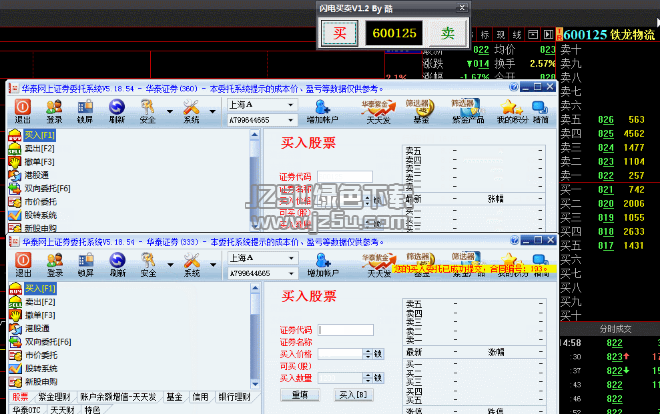Image resolution: width=660 pixels, height=414 pixels.
Task: Expand 系统 dropdown arrow in (360) window
Action: tap(213, 111)
